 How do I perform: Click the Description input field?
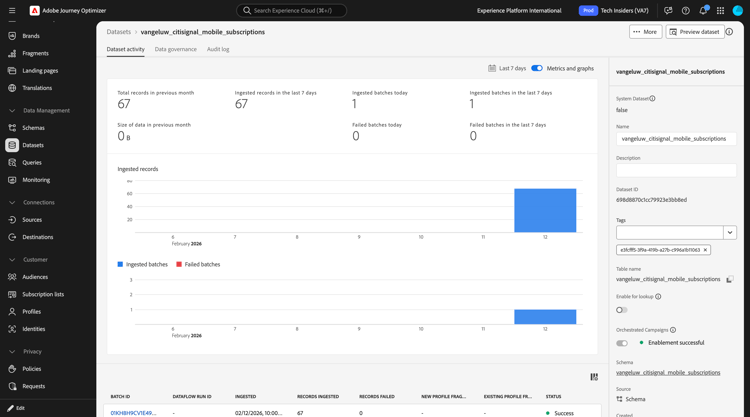pos(676,170)
